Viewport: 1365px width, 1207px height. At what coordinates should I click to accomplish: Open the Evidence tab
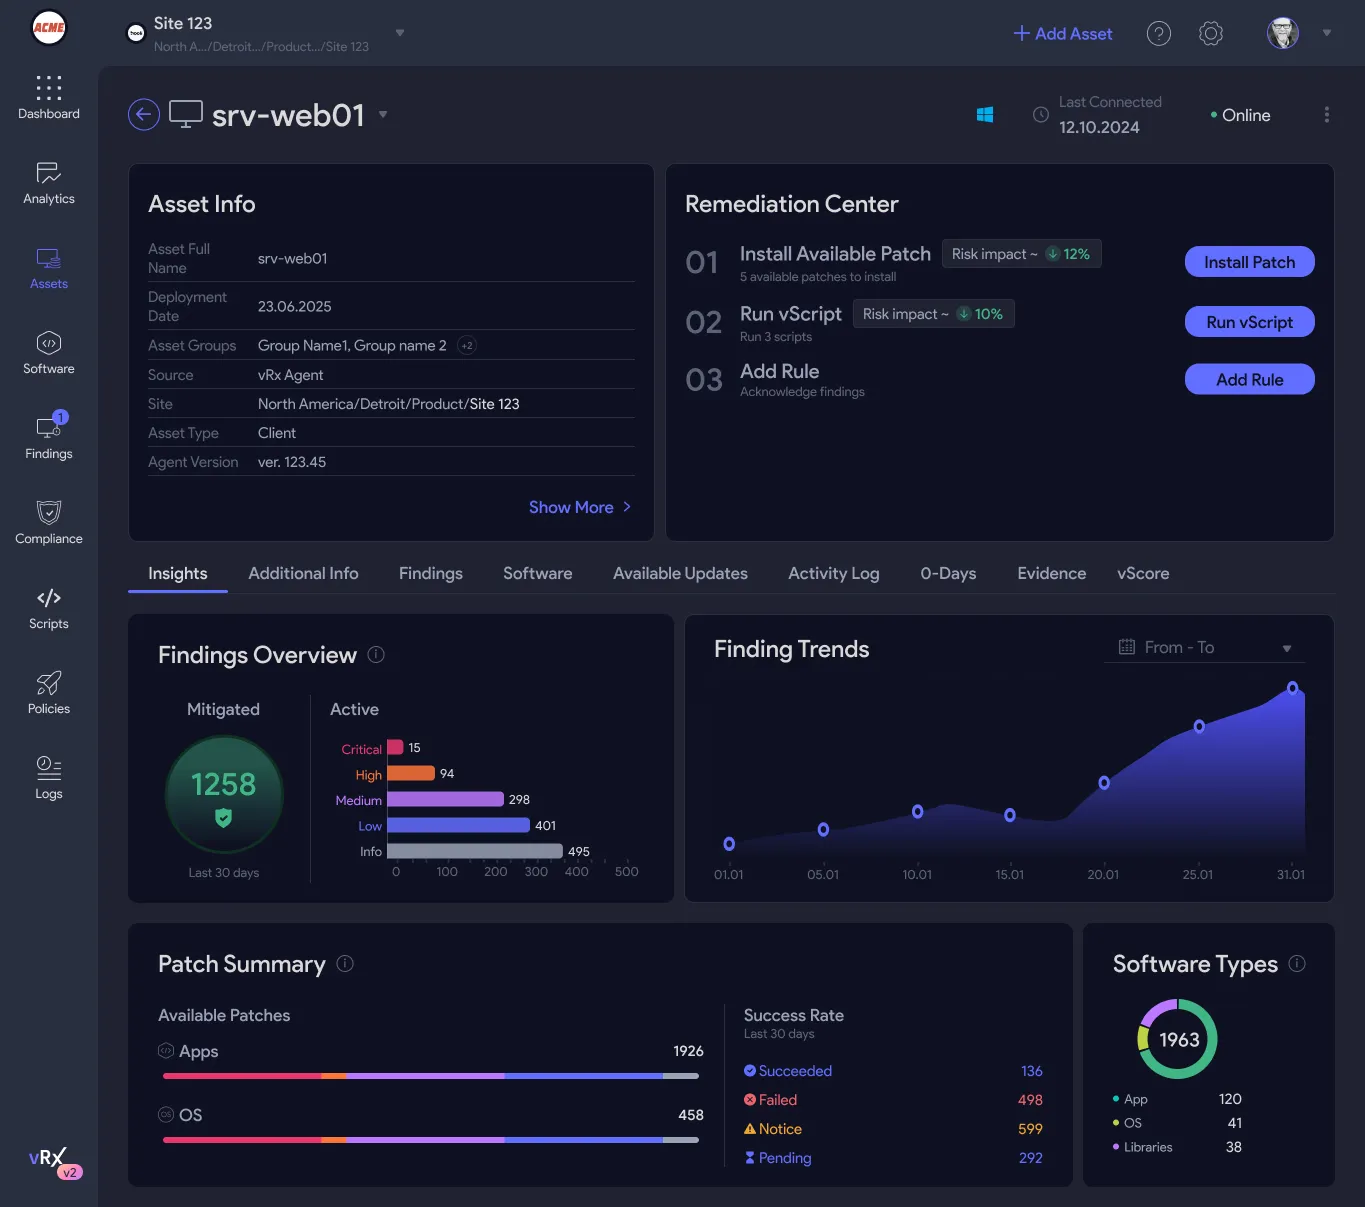coord(1052,573)
